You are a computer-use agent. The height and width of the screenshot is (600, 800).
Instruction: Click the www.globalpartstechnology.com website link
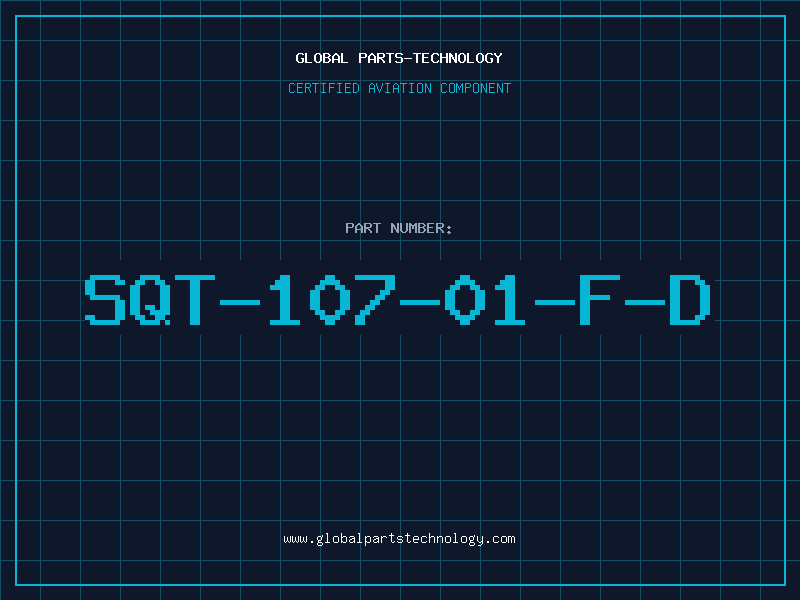pyautogui.click(x=399, y=539)
